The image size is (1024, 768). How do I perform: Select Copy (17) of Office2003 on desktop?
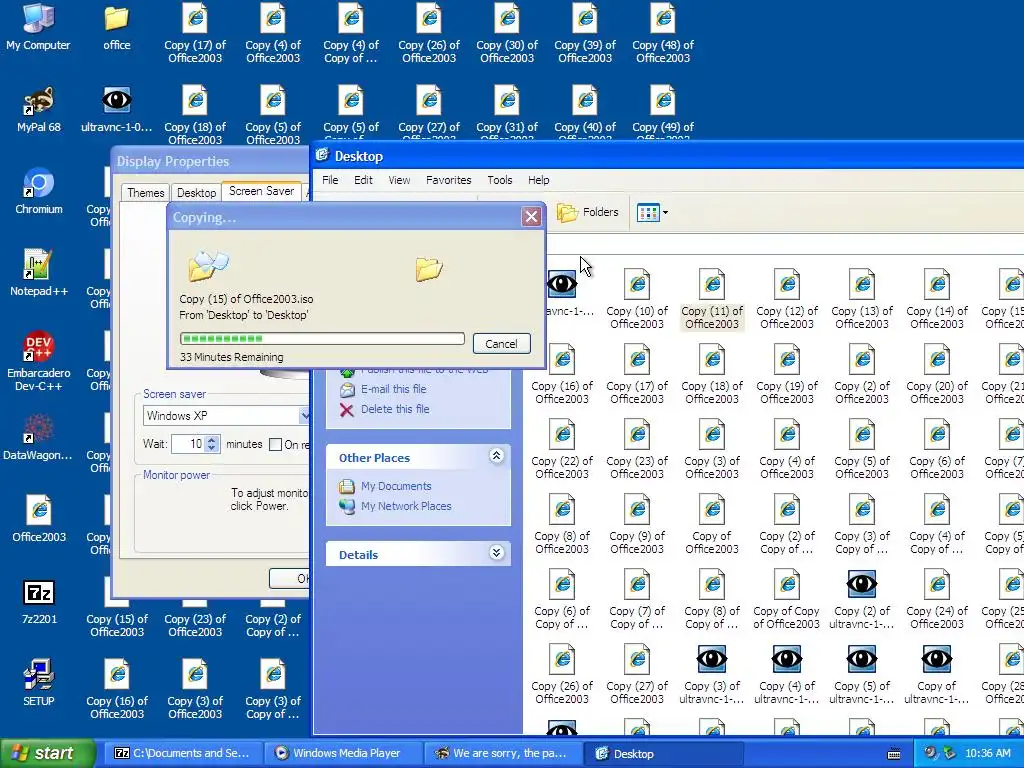coord(195,33)
